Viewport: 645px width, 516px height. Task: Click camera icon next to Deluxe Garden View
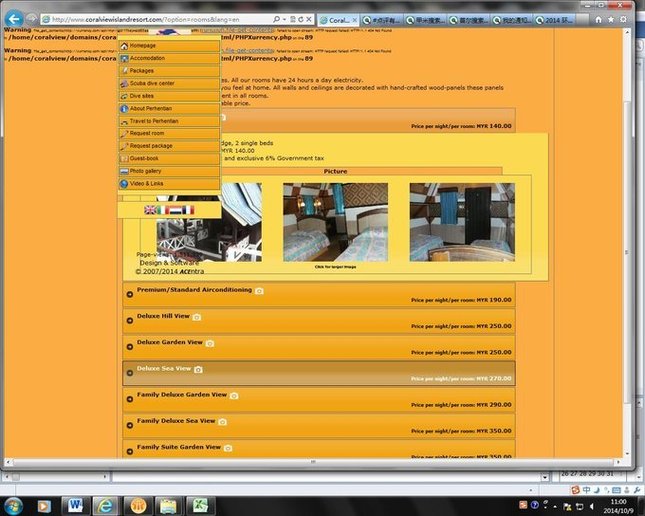[210, 343]
